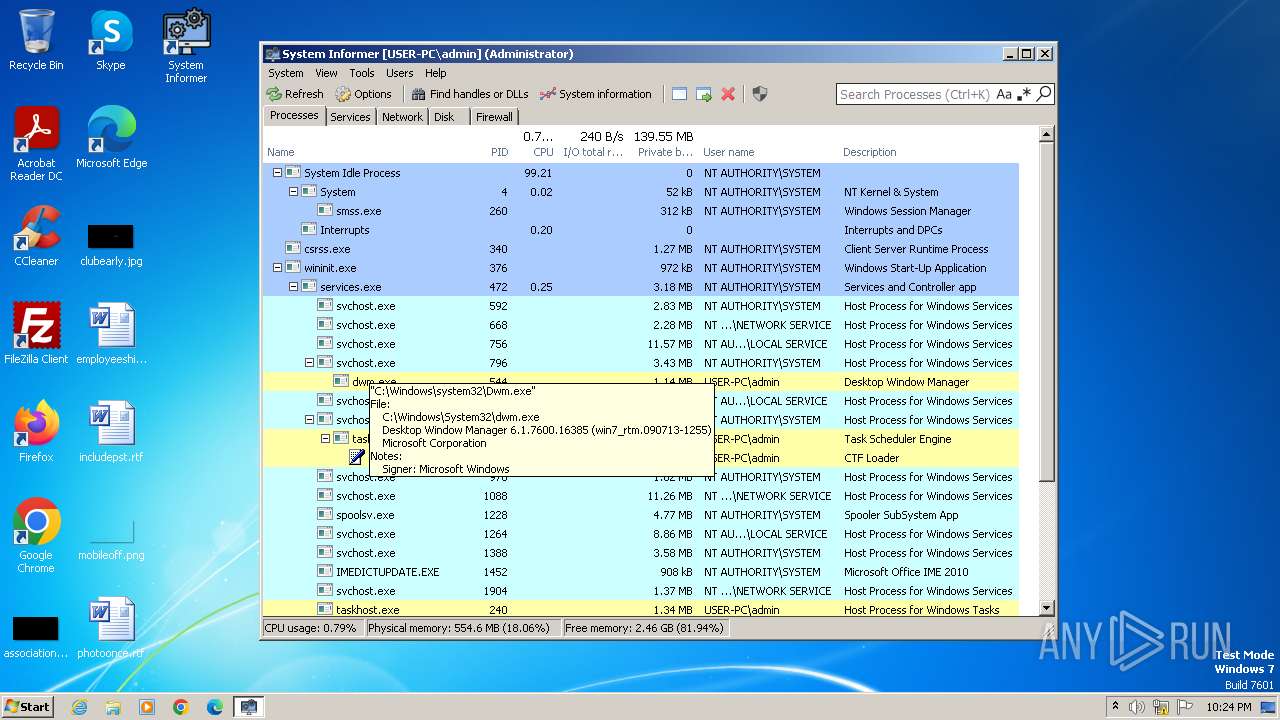Toggle case-sensitive search Aa

click(1004, 94)
